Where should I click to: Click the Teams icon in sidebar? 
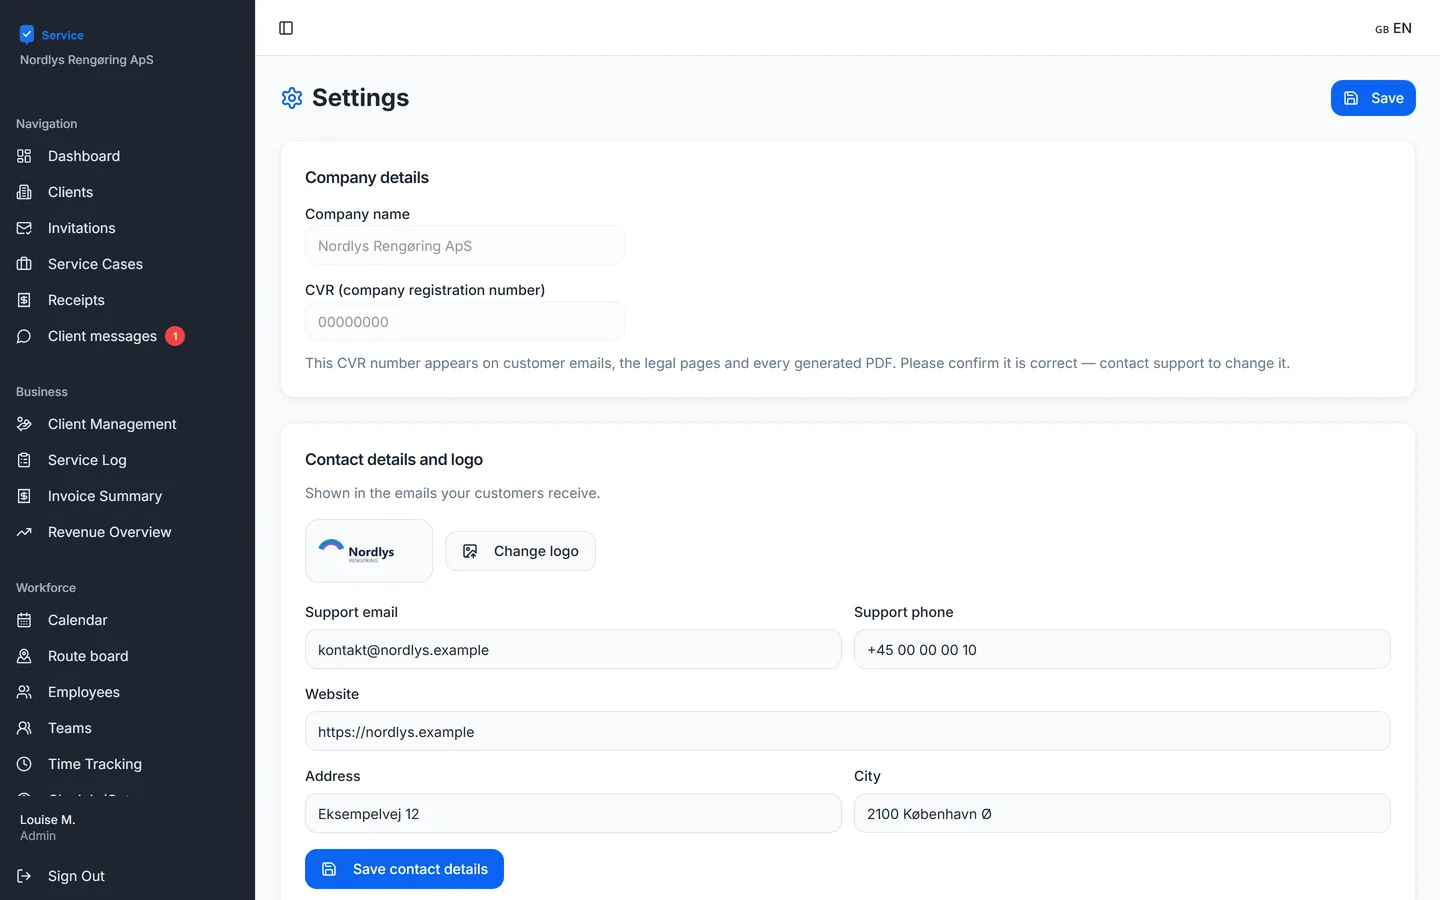point(24,728)
